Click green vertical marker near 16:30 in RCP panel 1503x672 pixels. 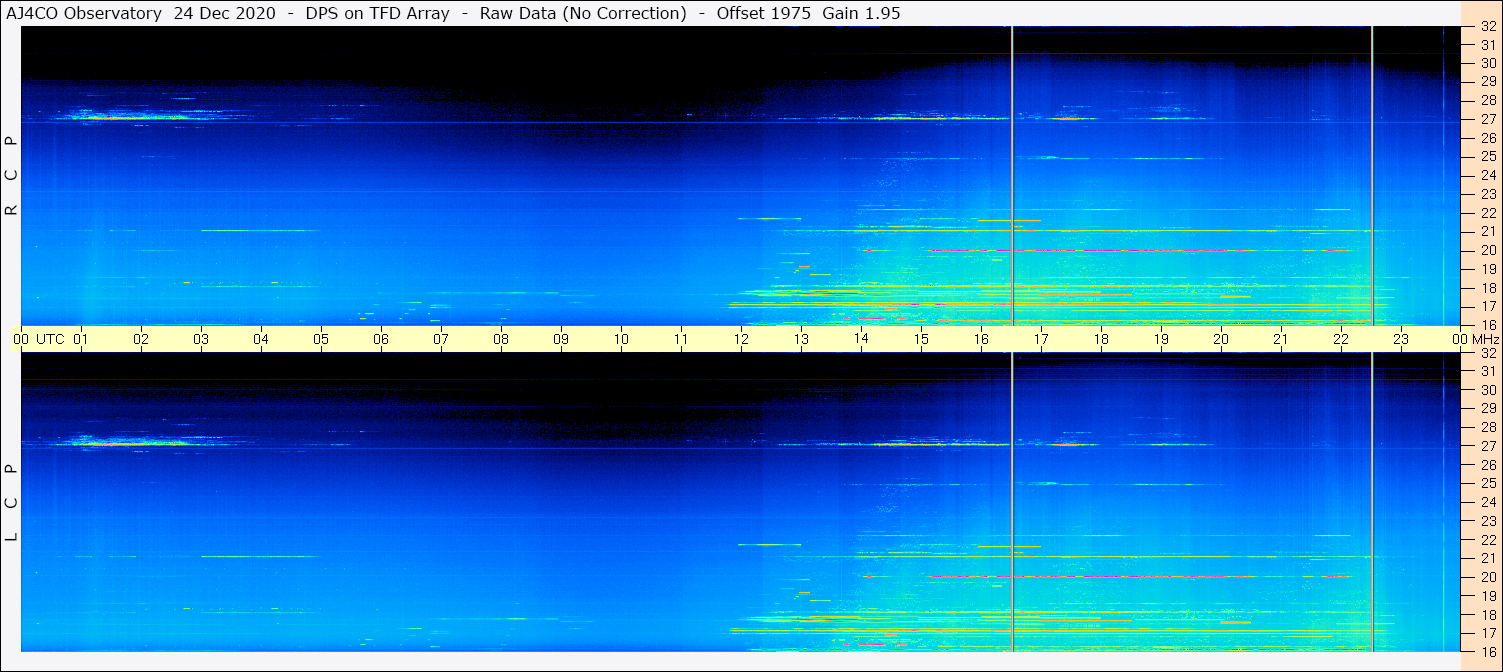click(1012, 175)
